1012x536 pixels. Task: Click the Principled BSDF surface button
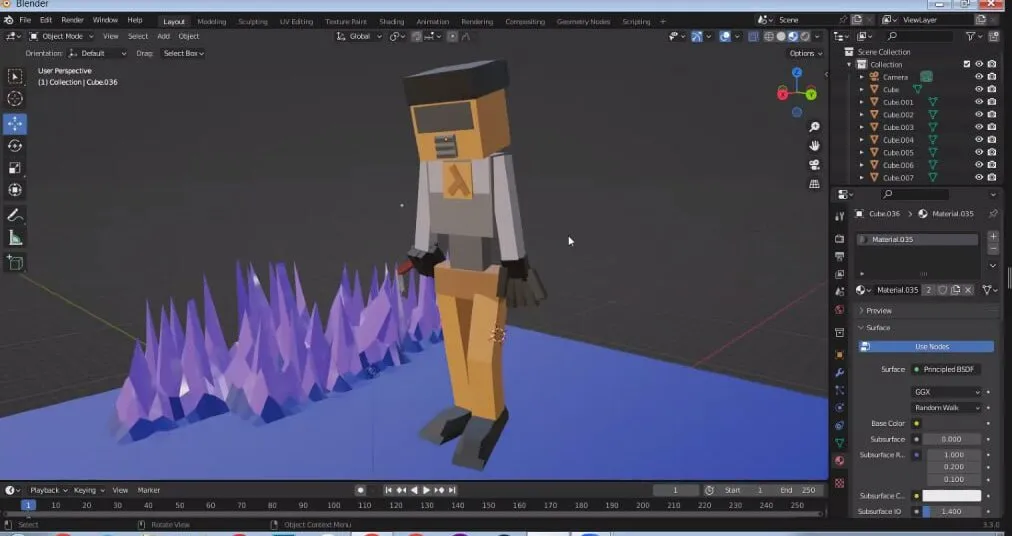point(947,369)
